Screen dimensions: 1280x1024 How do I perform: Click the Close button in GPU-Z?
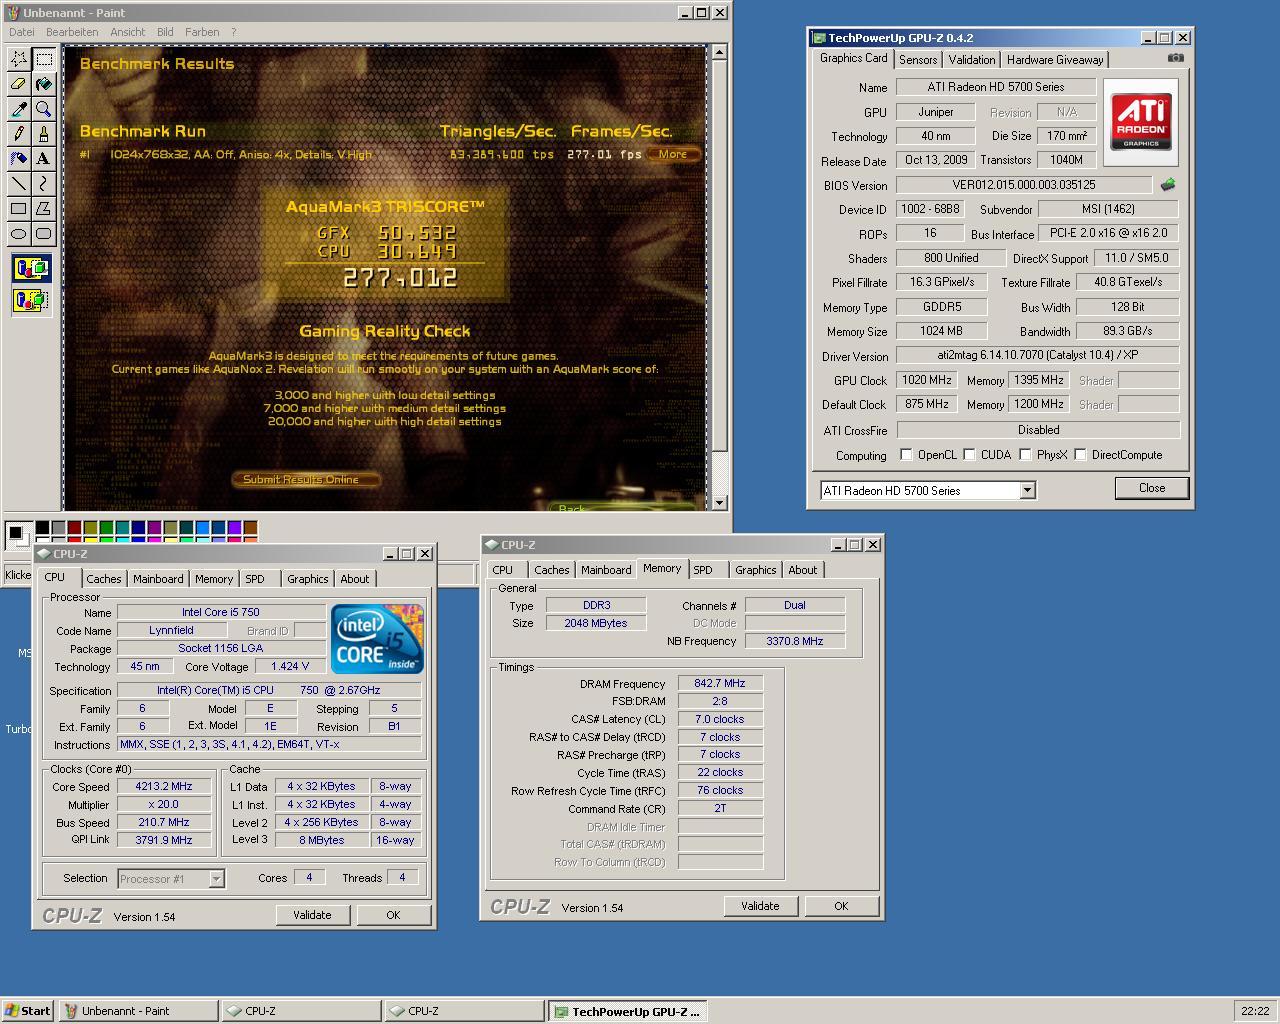pyautogui.click(x=1152, y=488)
